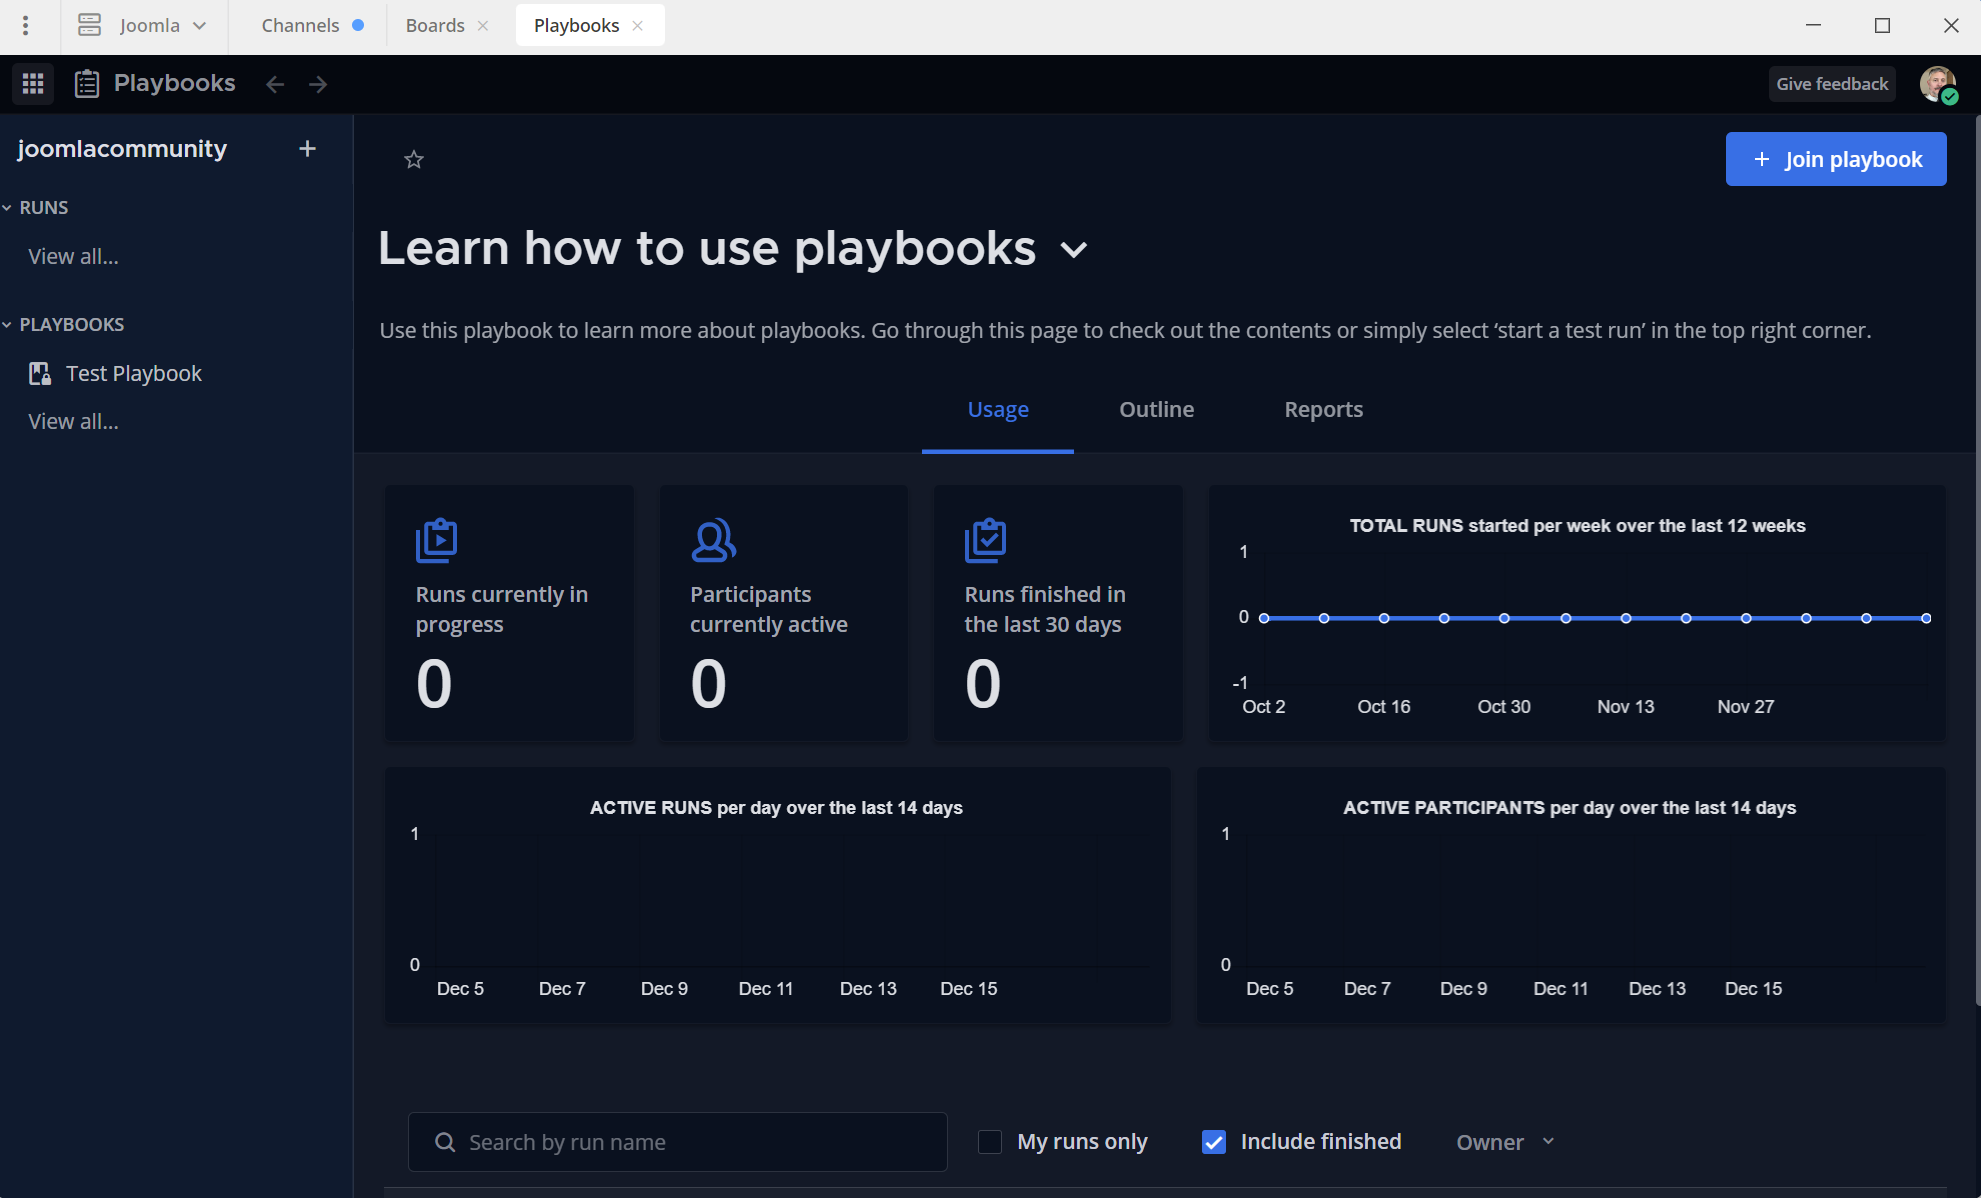
Task: Click the back navigation arrow
Action: pos(275,84)
